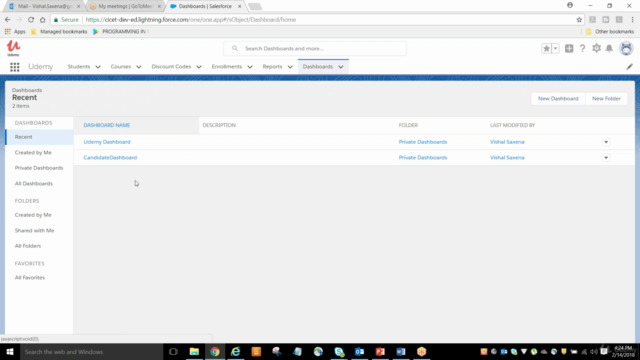Open Word from the taskbar
Image resolution: width=640 pixels, height=360 pixels.
click(401, 352)
